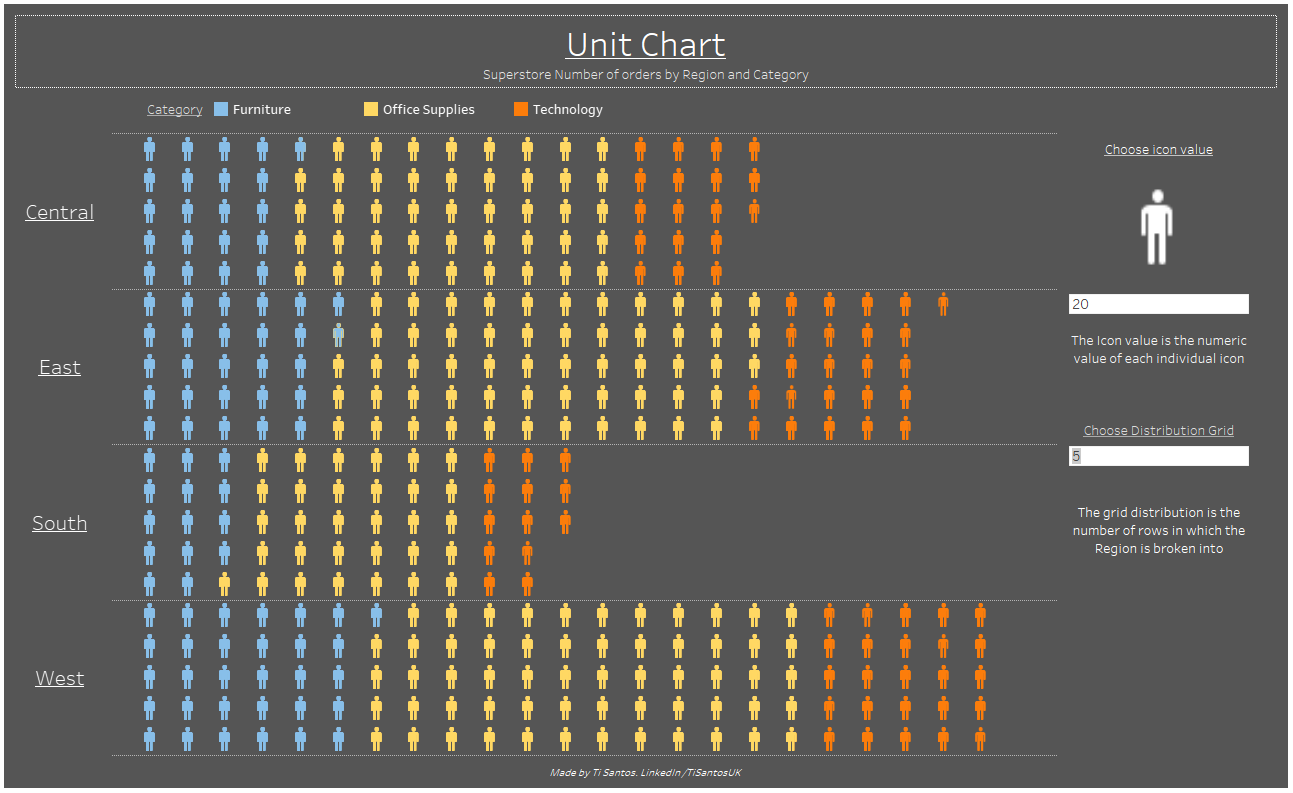Select the South region label
The height and width of the screenshot is (793, 1293).
pos(59,523)
